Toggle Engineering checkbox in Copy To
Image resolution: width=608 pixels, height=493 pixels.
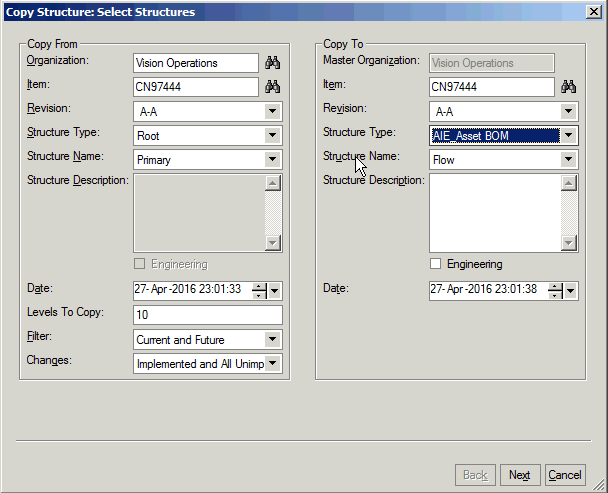point(435,264)
